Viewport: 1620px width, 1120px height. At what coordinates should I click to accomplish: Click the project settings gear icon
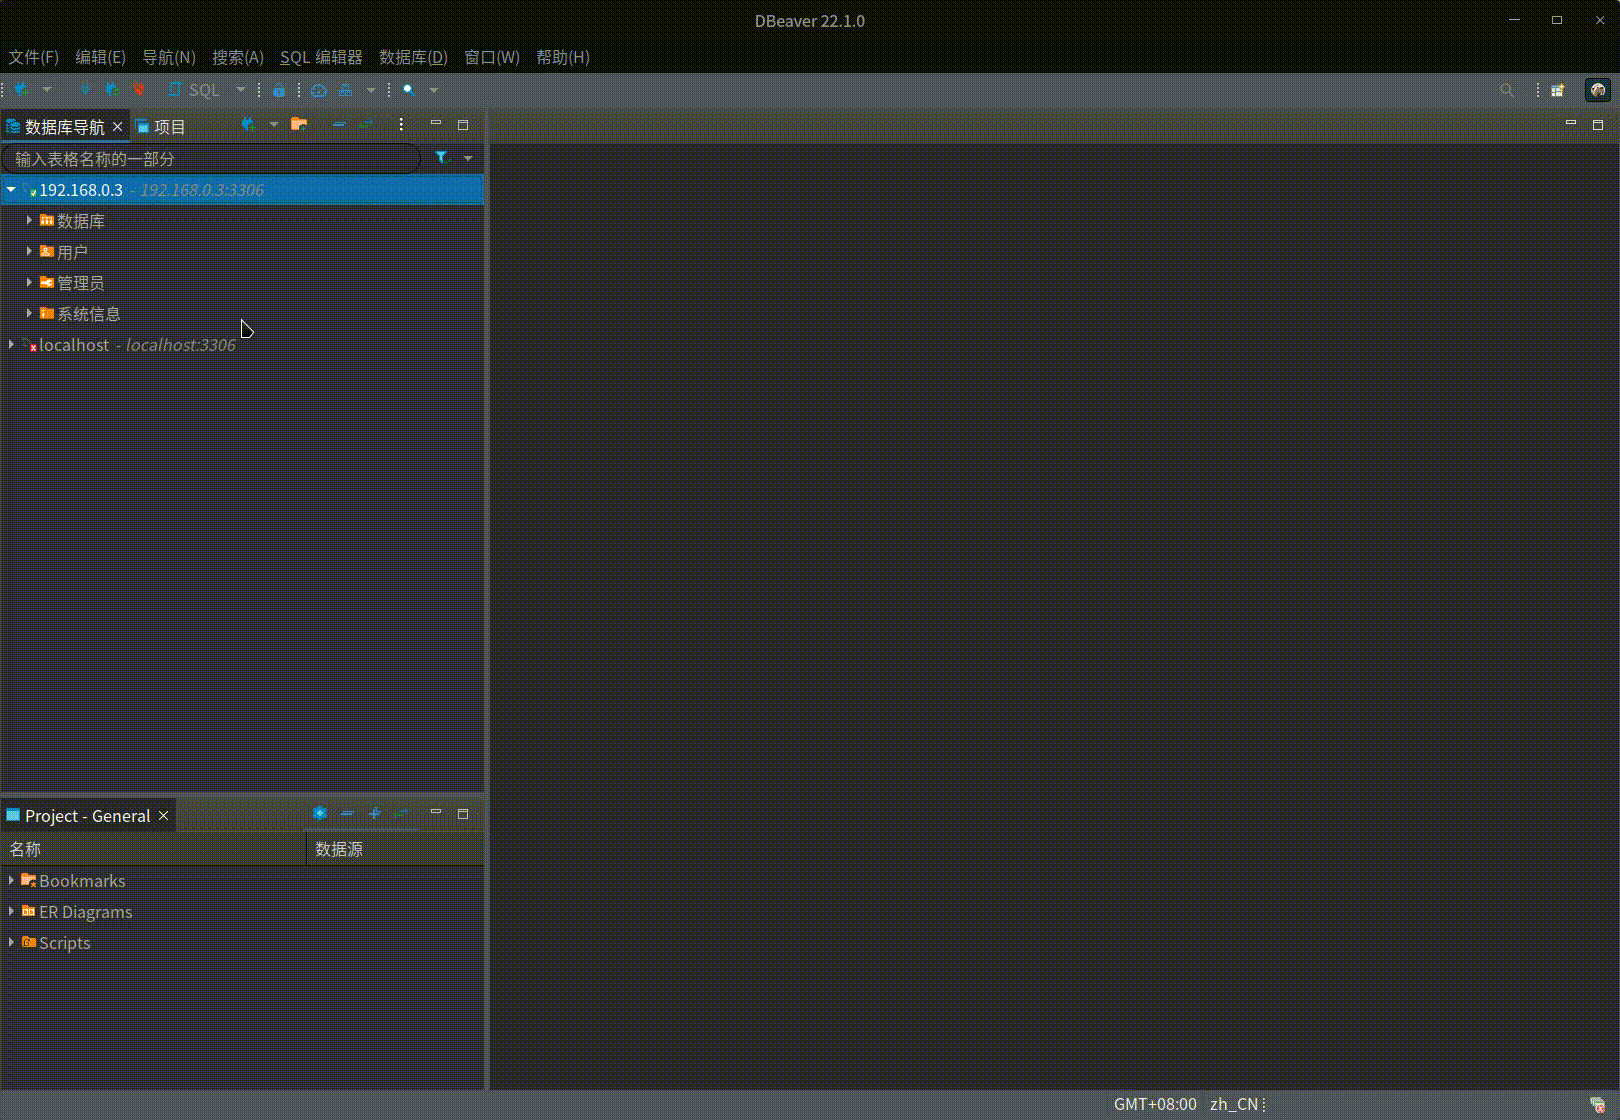point(320,814)
